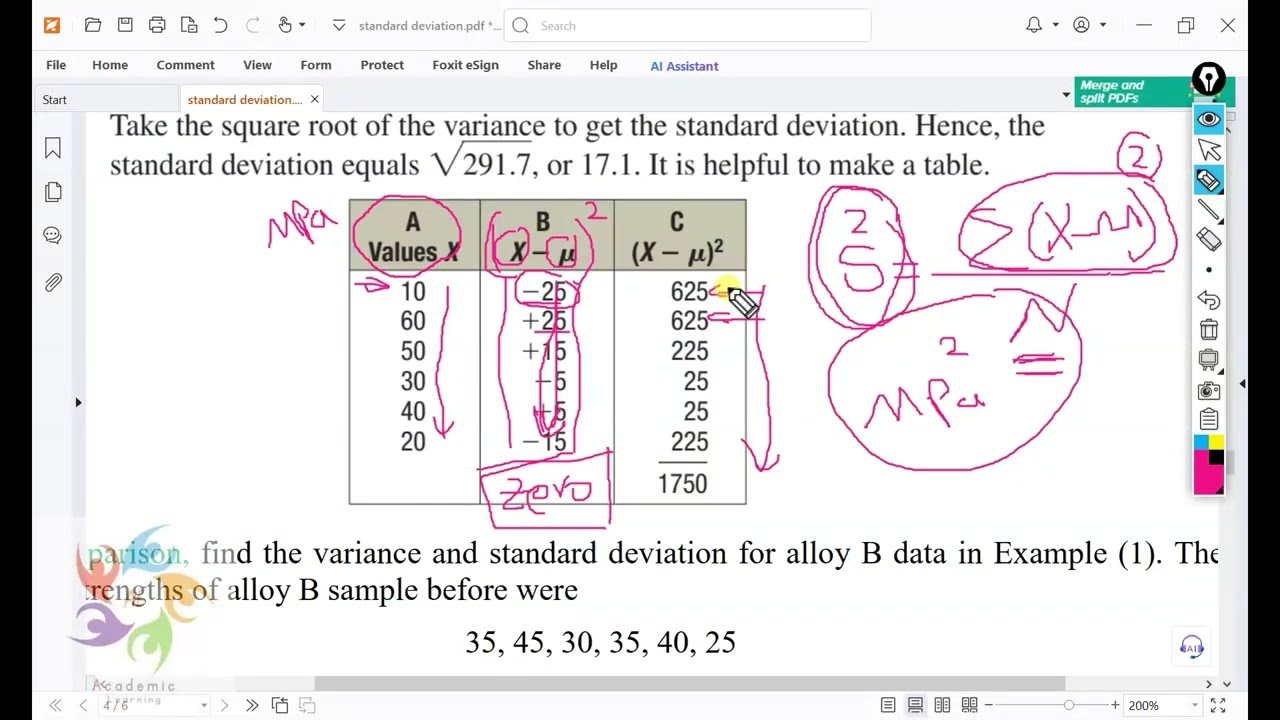Launch the AI Assistant
Image resolution: width=1280 pixels, height=720 pixels.
(684, 66)
